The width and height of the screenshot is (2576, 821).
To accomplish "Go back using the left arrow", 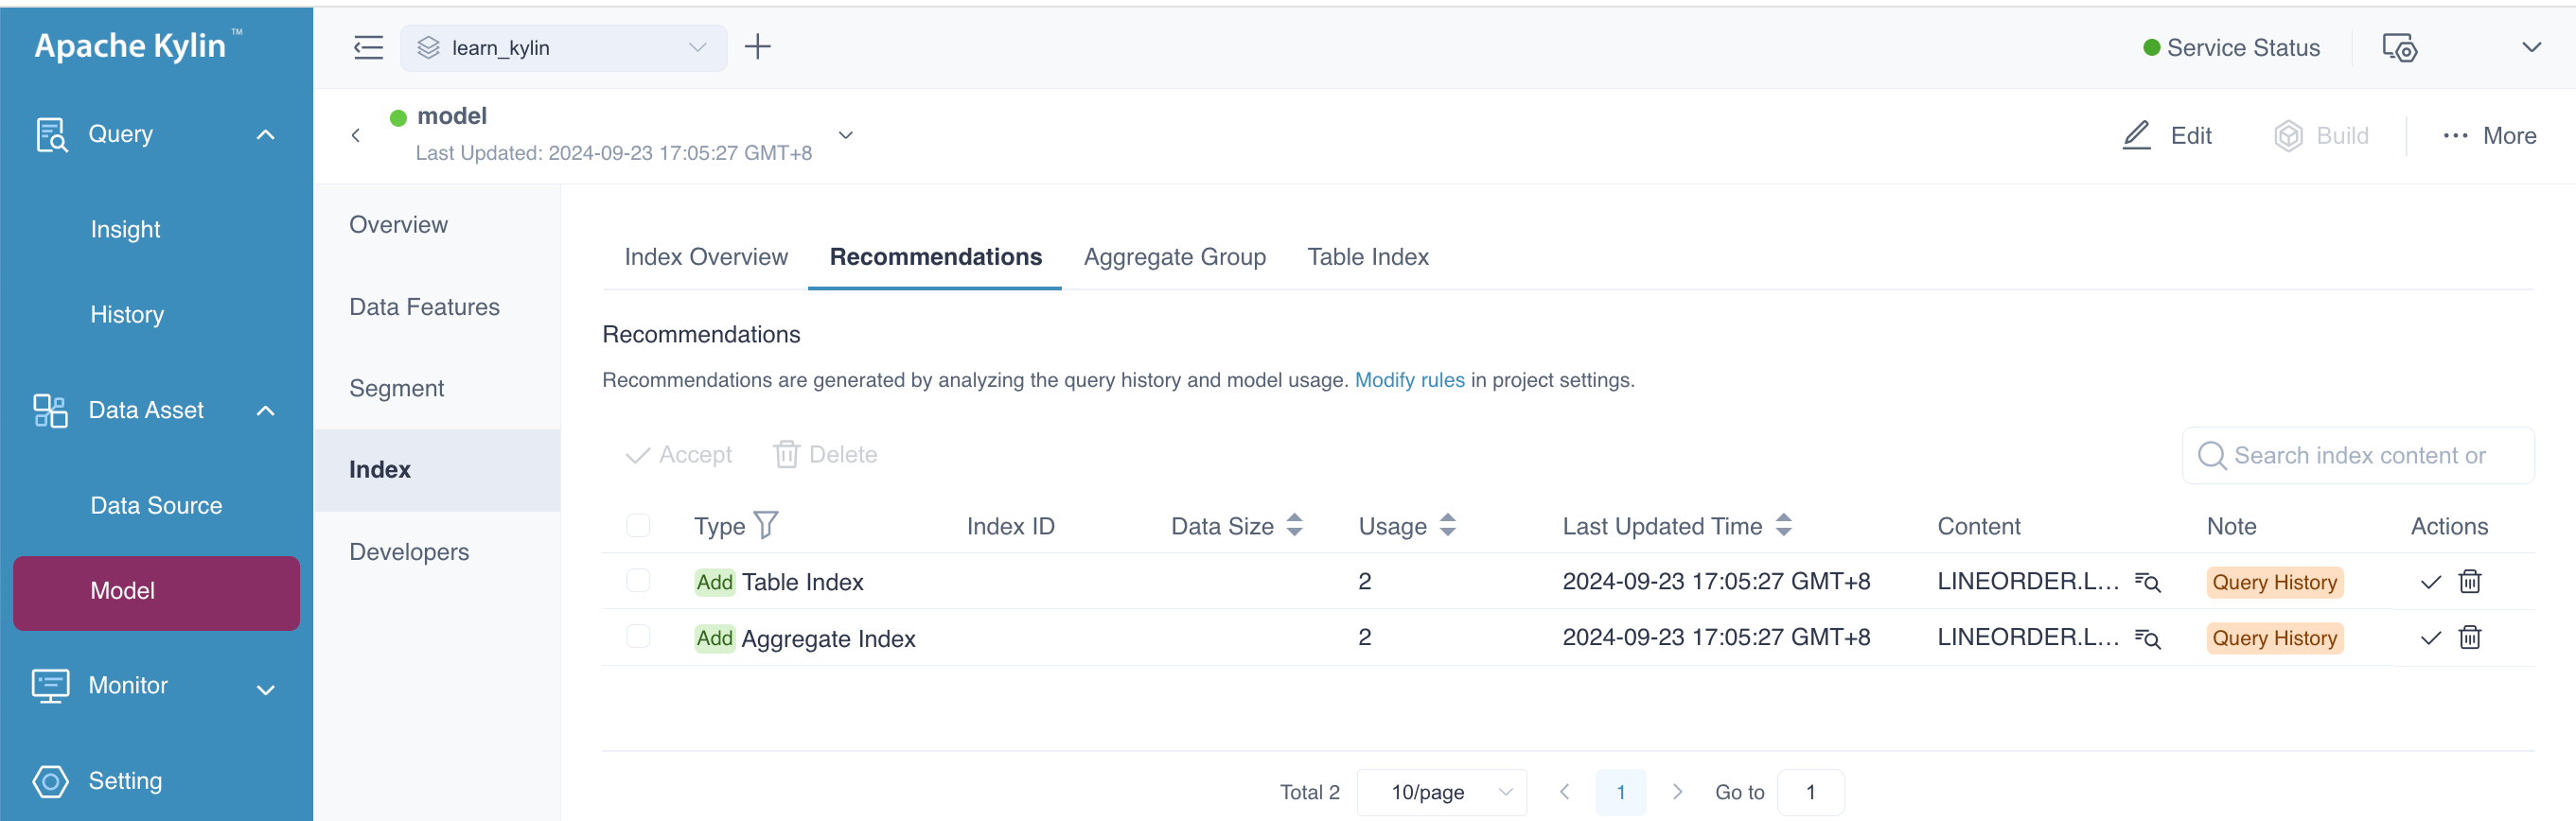I will coord(356,135).
